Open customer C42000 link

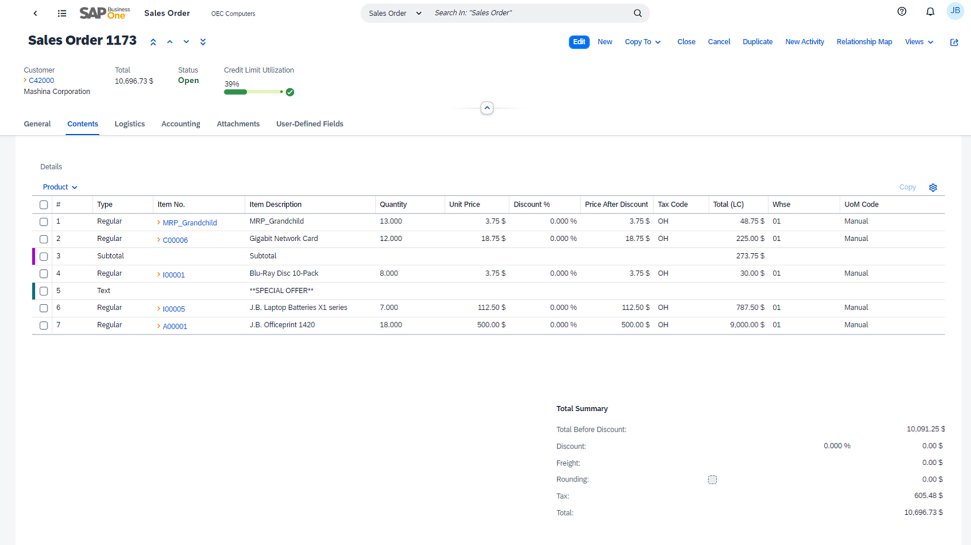[x=41, y=80]
